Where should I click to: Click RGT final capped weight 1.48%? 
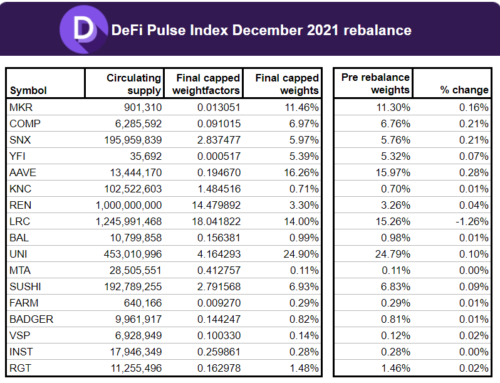point(304,368)
